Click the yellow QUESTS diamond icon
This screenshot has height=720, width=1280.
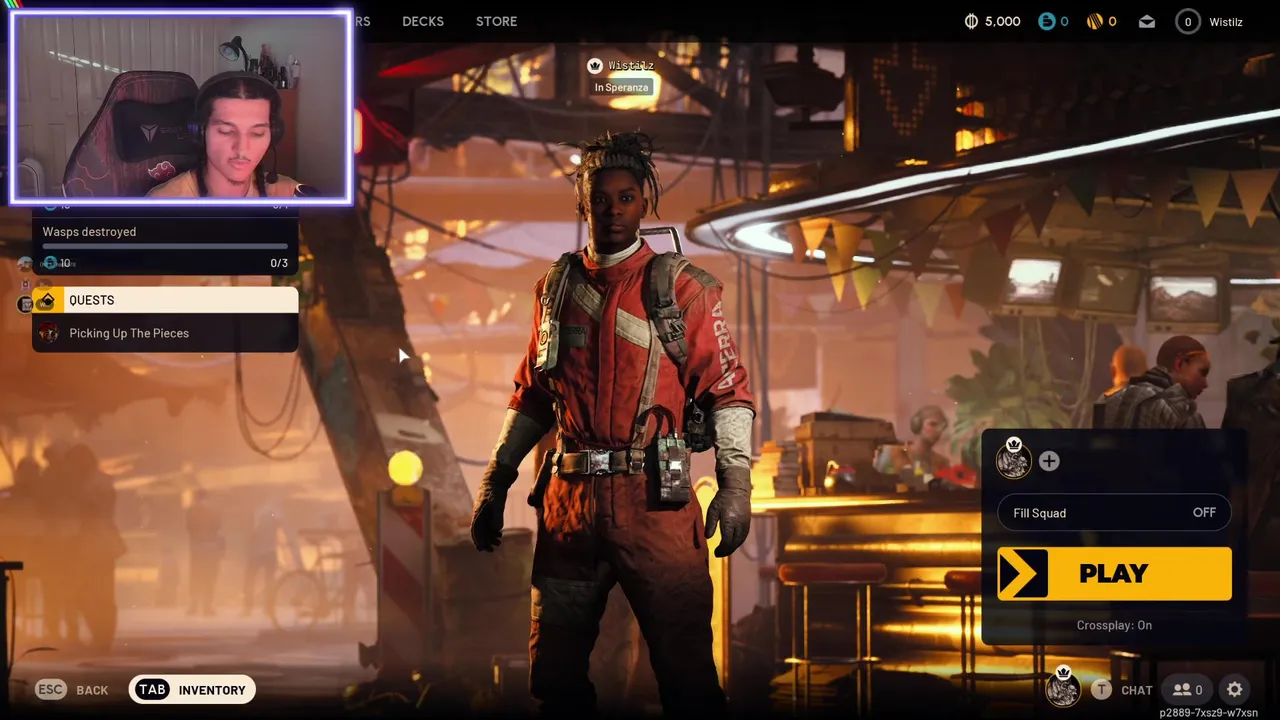(46, 300)
